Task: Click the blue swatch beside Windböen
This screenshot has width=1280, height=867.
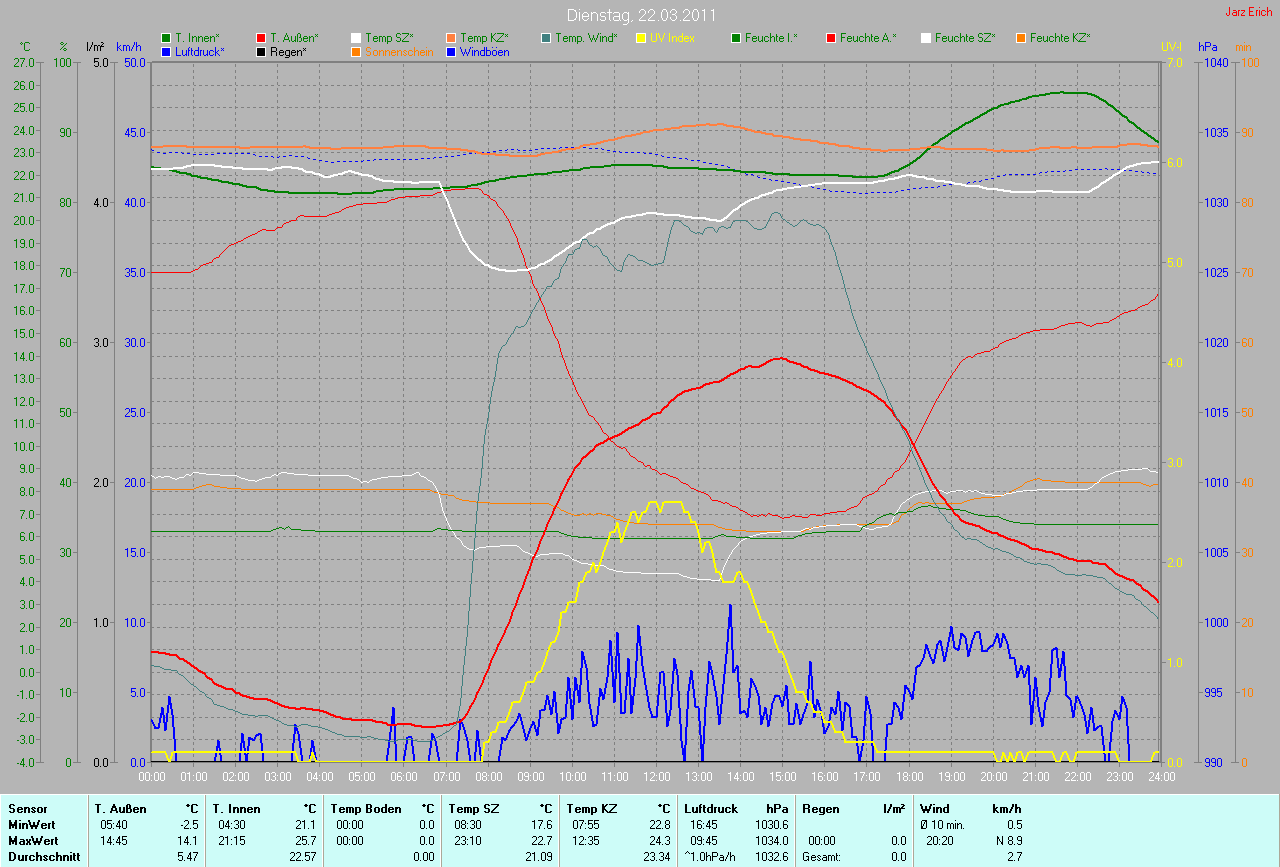Action: click(451, 51)
